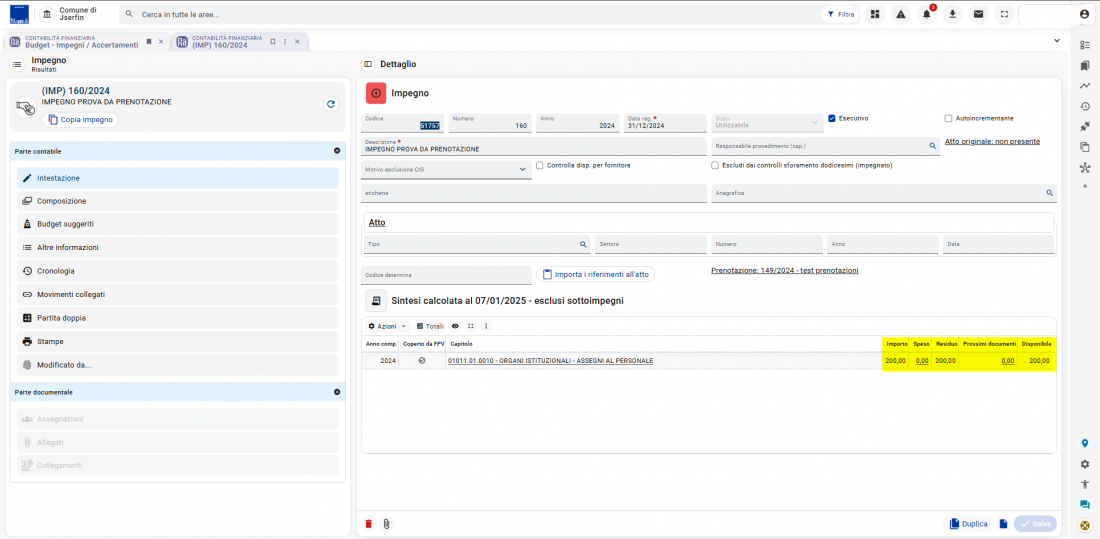Open the Motivo esclusione CIG dropdown
This screenshot has width=1100, height=539.
(446, 169)
